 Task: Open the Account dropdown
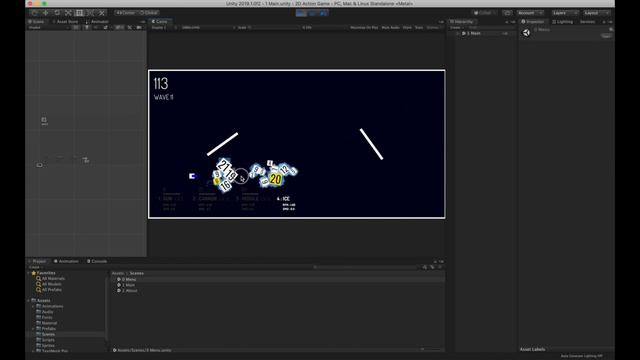[530, 13]
